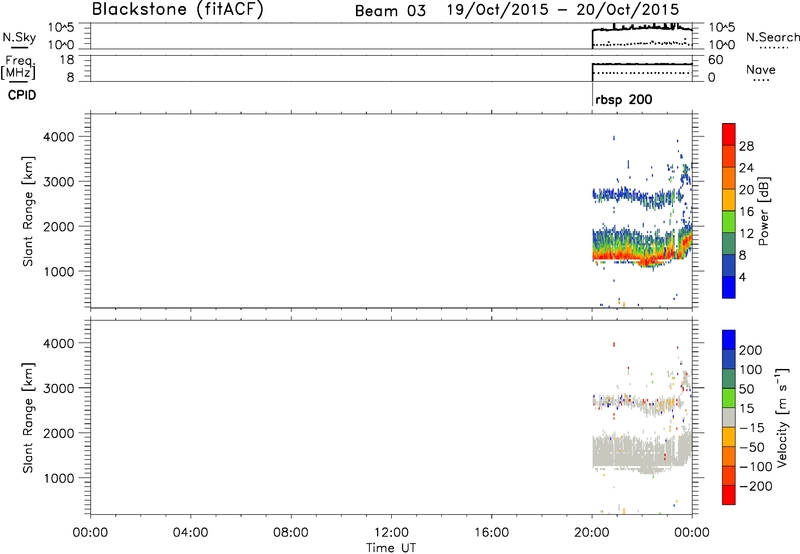Click the "04:00" time tick label
The height and width of the screenshot is (554, 800).
190,533
